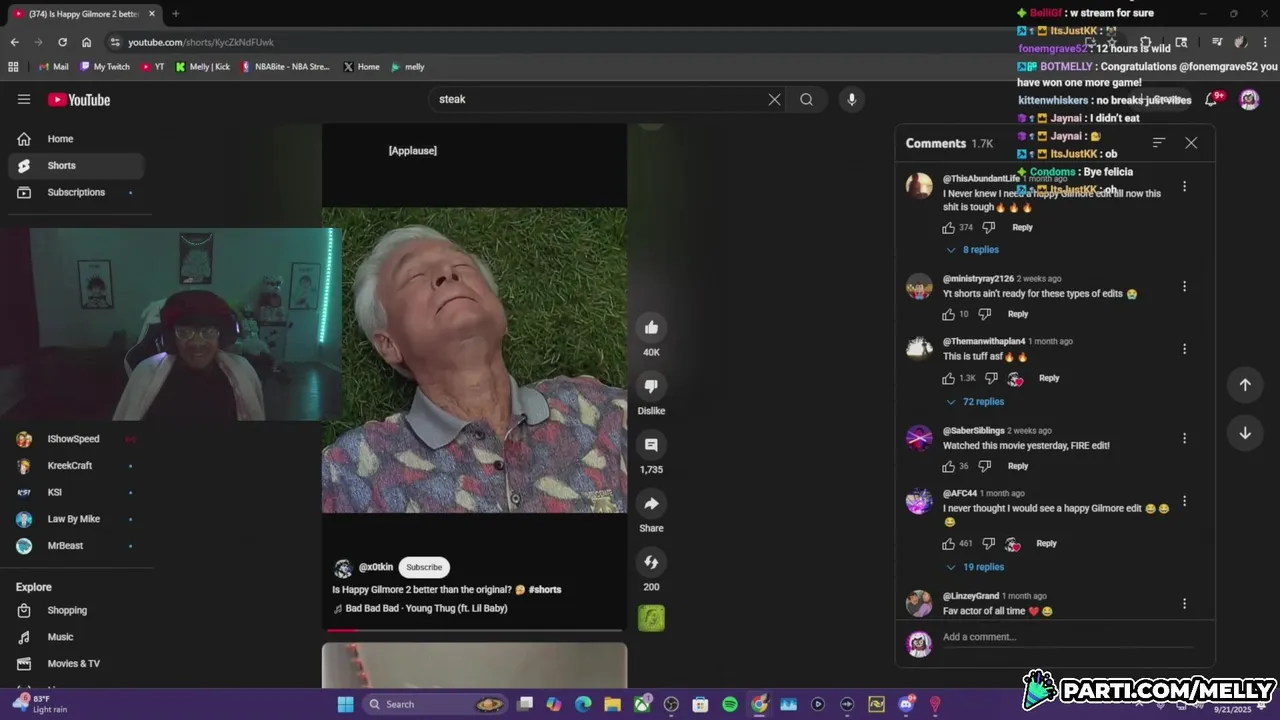Open options menu for LinzeyGrand comment
Screen dimensions: 1280x720
1185,604
